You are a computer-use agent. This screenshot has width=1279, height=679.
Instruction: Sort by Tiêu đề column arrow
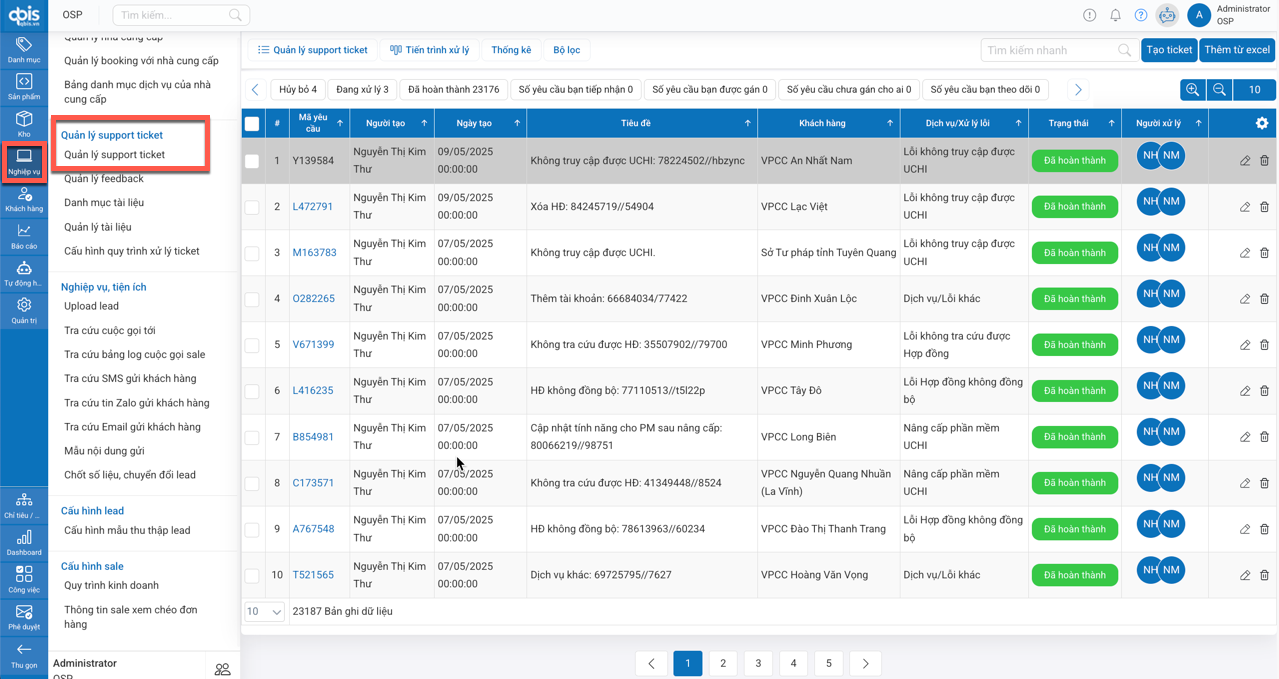click(748, 123)
